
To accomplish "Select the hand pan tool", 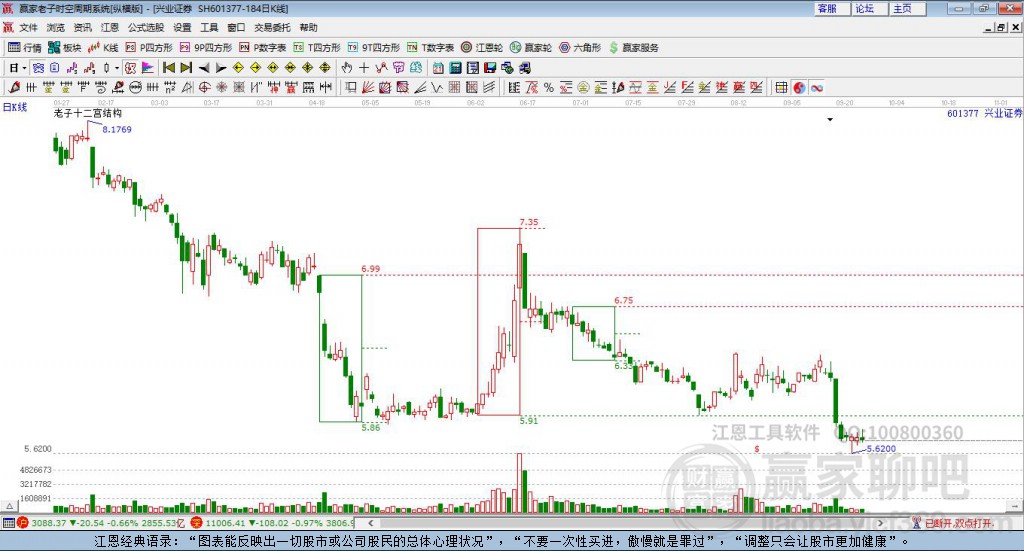I will [347, 68].
